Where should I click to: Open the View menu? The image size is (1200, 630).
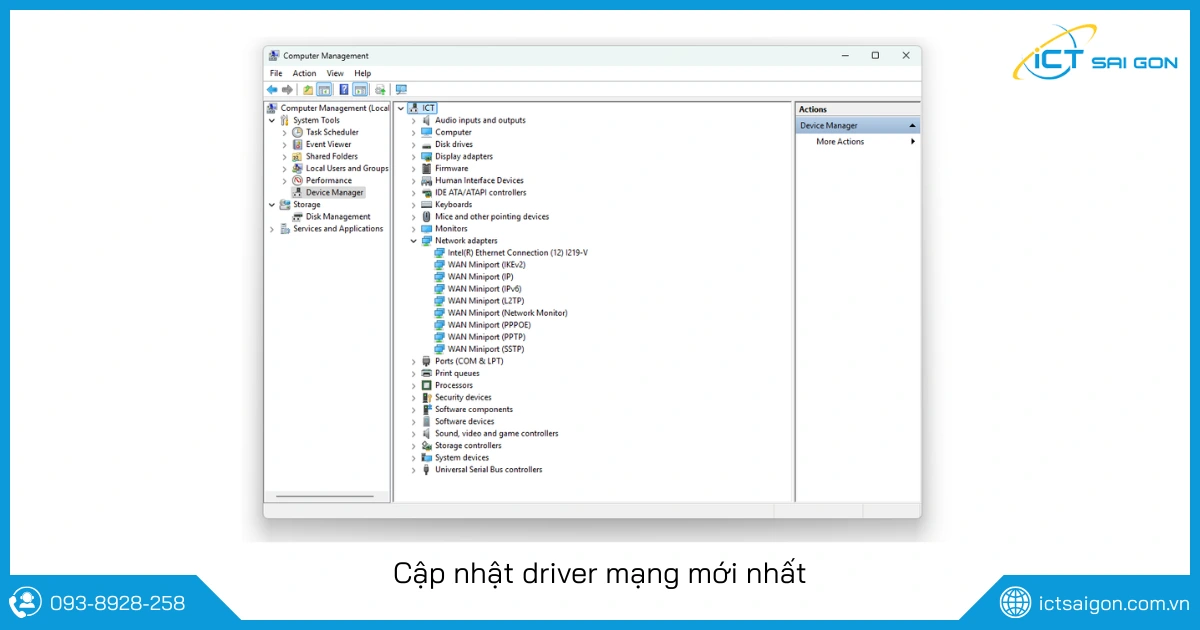[x=335, y=73]
